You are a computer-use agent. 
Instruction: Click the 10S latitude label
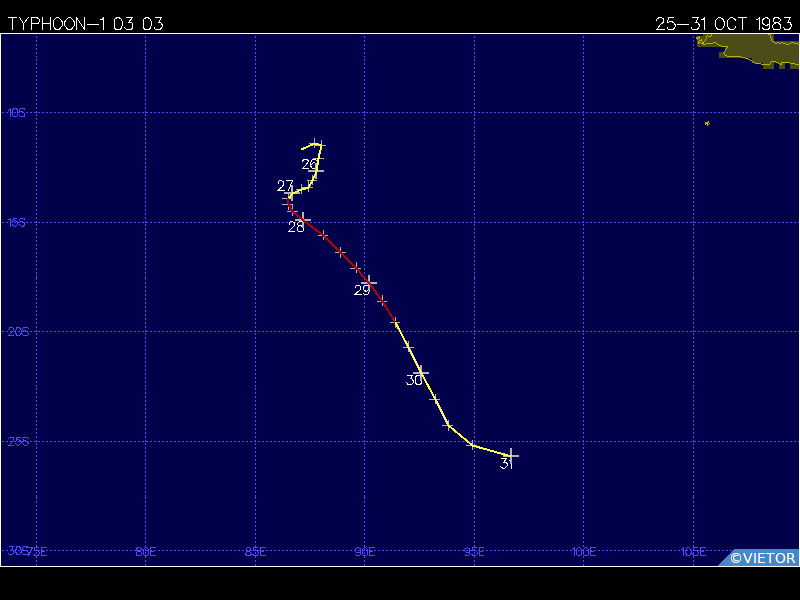pos(16,113)
